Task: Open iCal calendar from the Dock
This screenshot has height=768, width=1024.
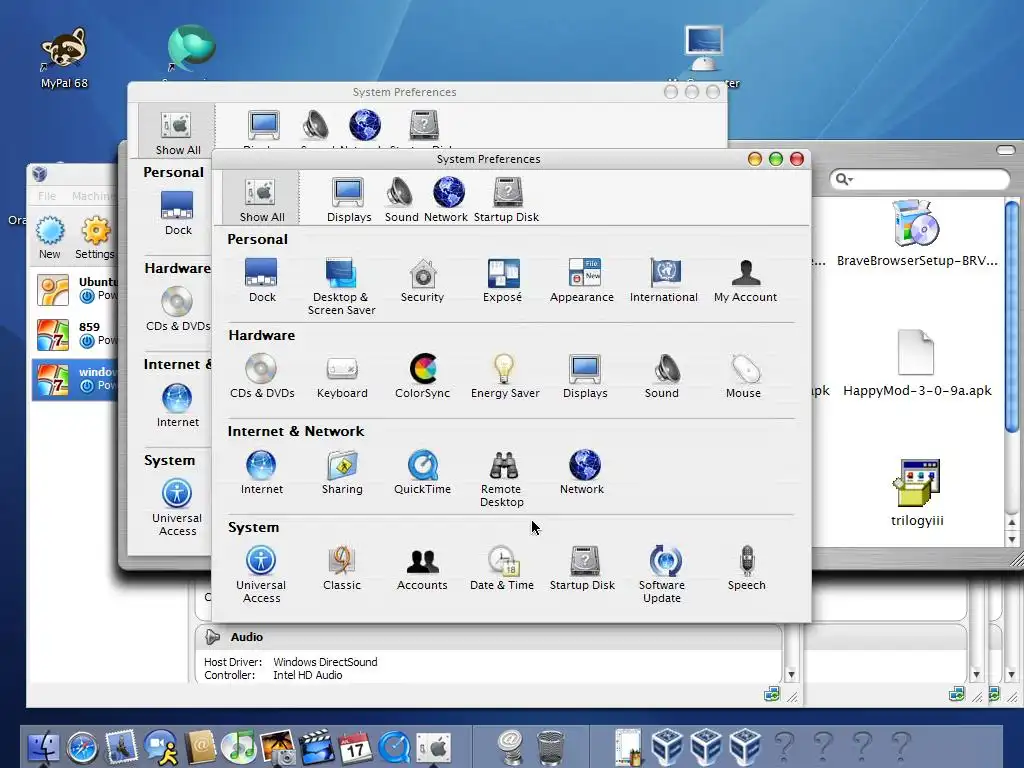Action: pyautogui.click(x=355, y=747)
